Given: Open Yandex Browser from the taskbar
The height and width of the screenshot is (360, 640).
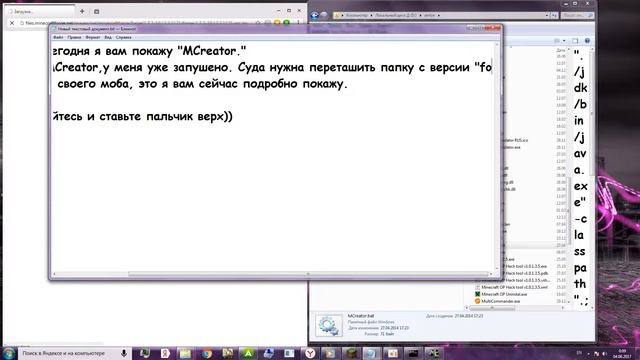Looking at the screenshot, I should pos(311,353).
